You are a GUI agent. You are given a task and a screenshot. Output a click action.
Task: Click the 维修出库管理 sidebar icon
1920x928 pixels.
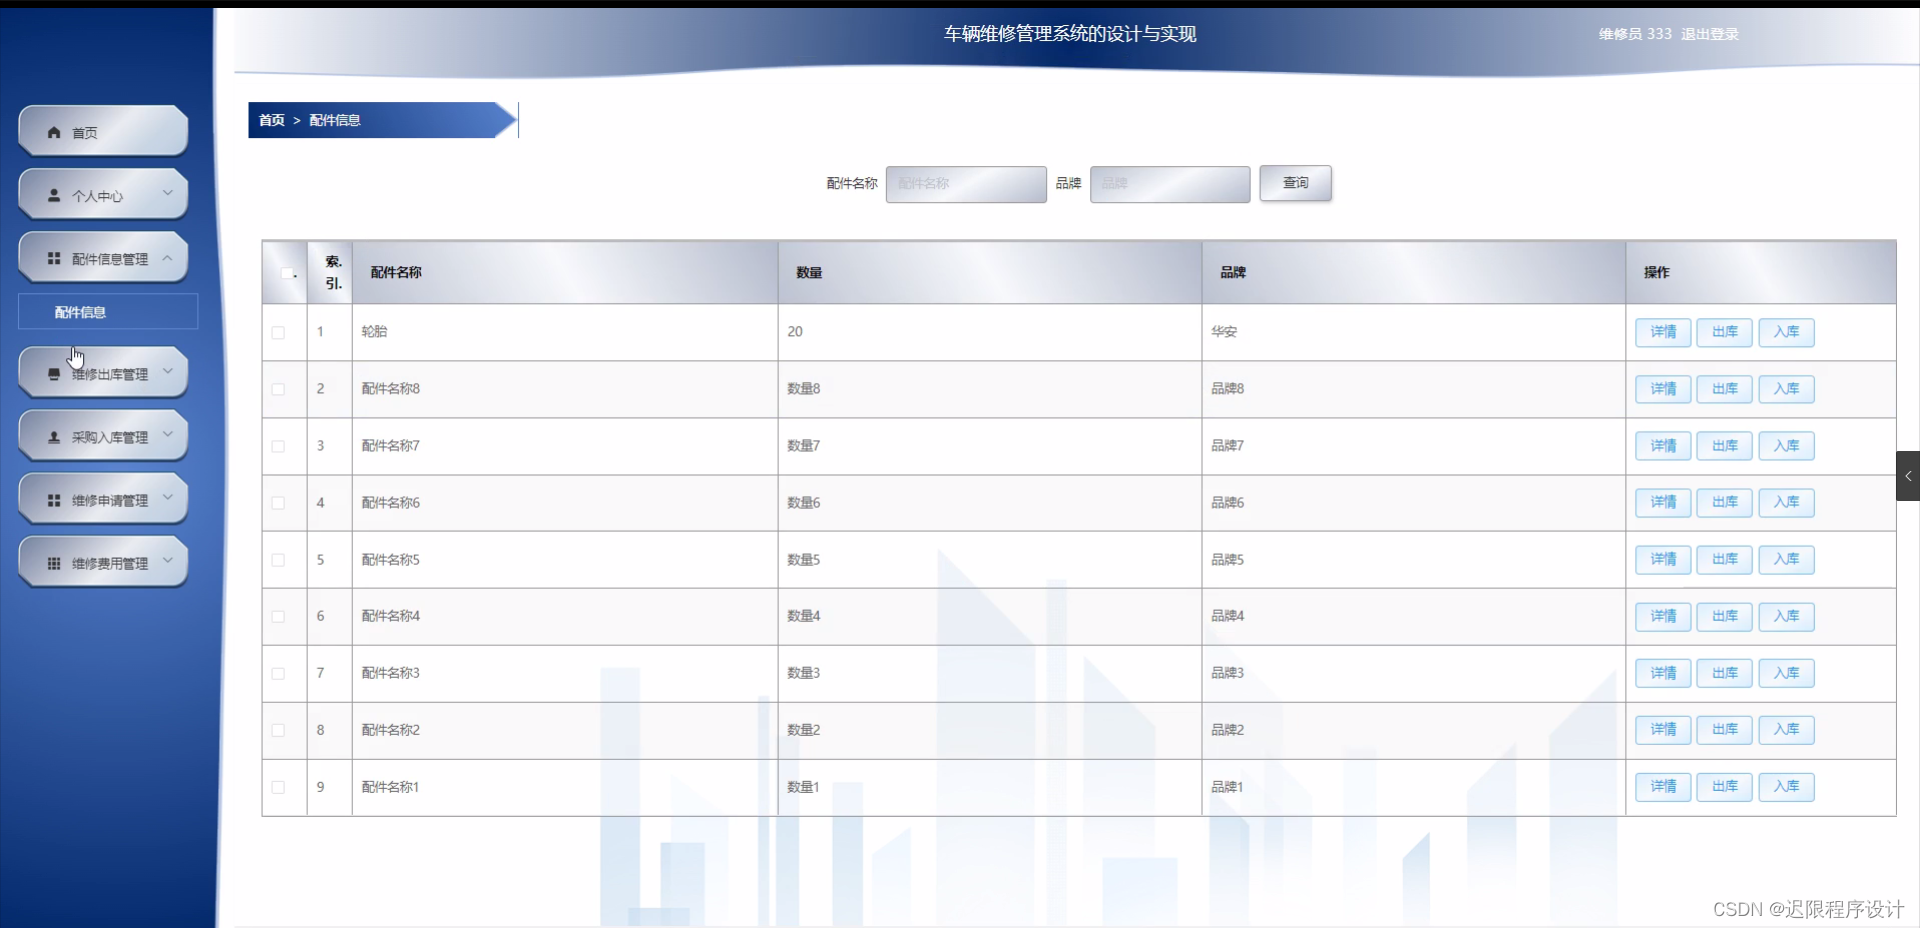click(x=53, y=372)
